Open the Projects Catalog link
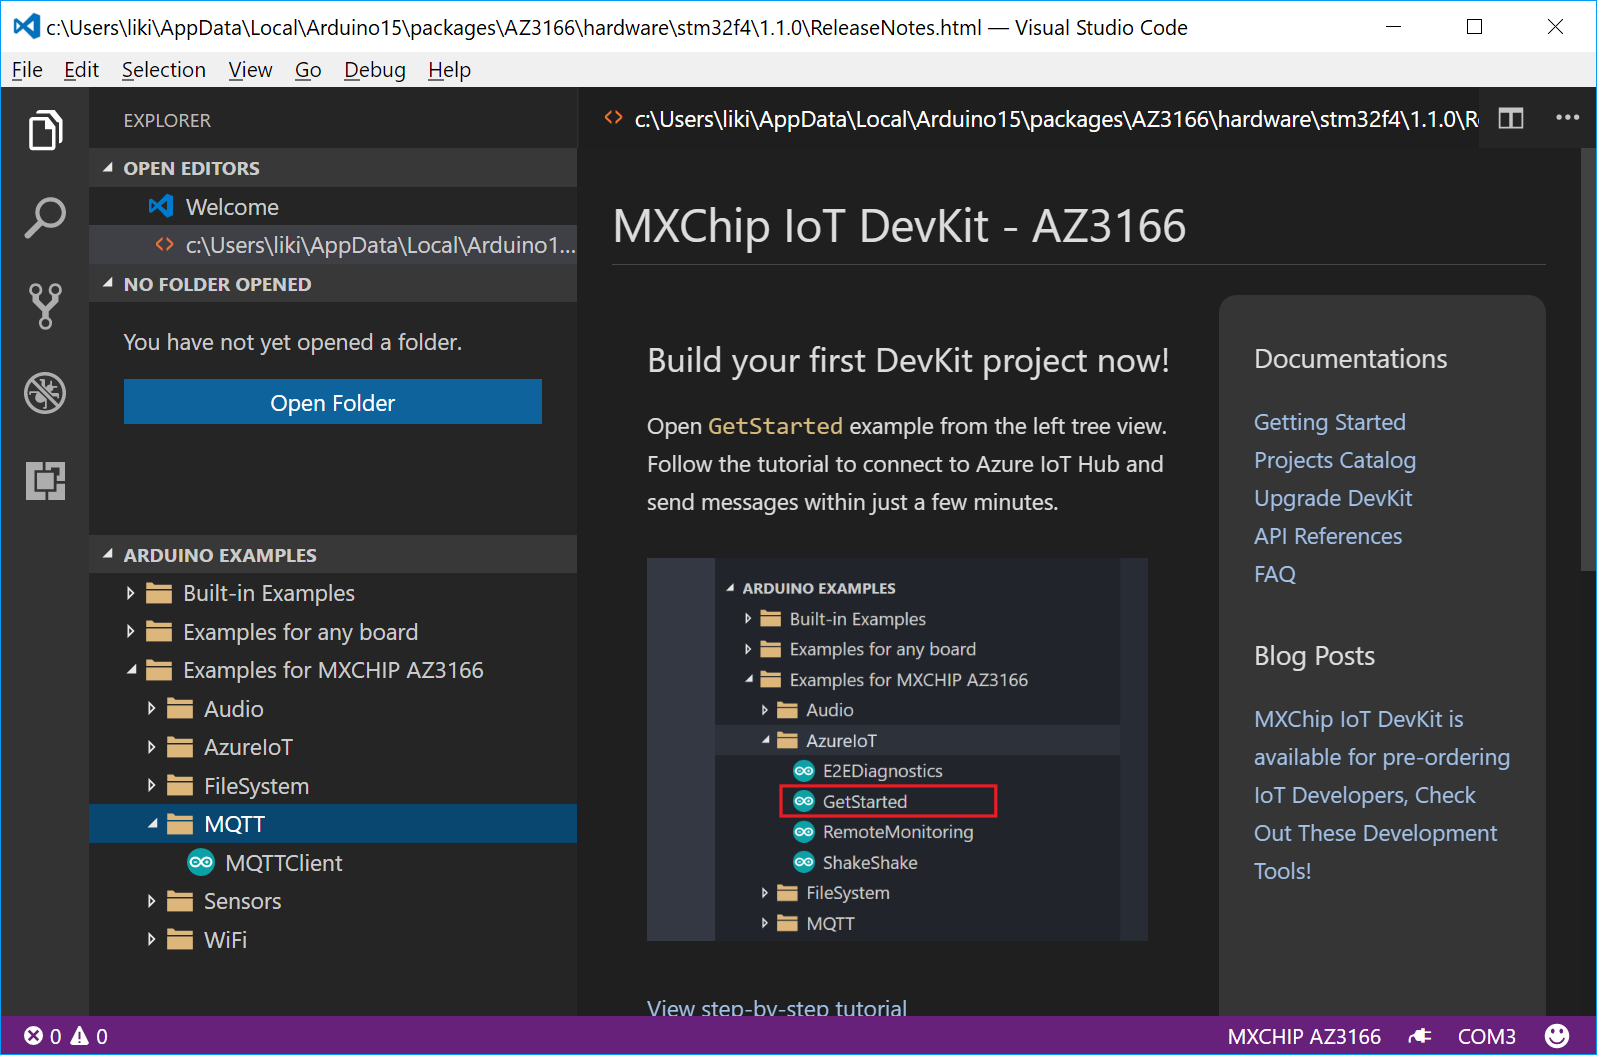 pos(1335,460)
